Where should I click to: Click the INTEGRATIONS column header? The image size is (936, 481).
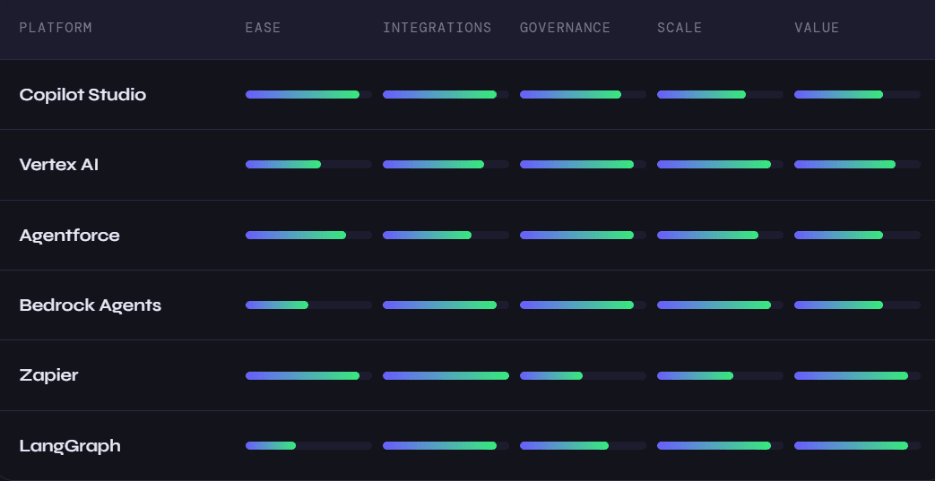tap(437, 27)
